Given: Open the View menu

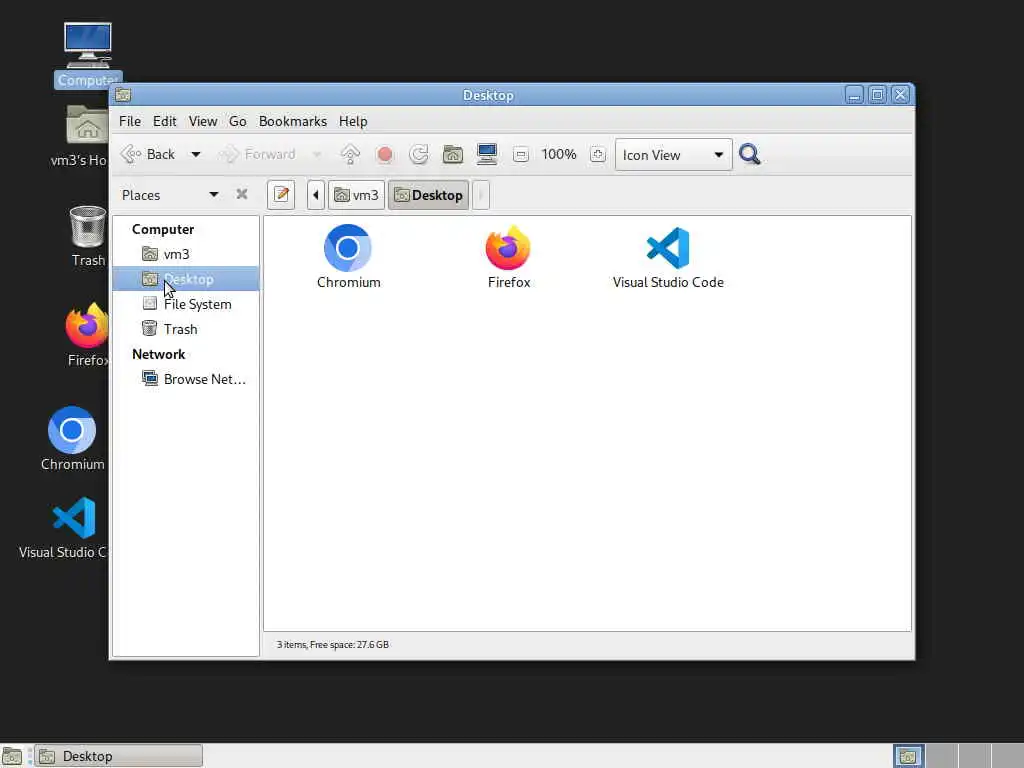Looking at the screenshot, I should (x=203, y=121).
